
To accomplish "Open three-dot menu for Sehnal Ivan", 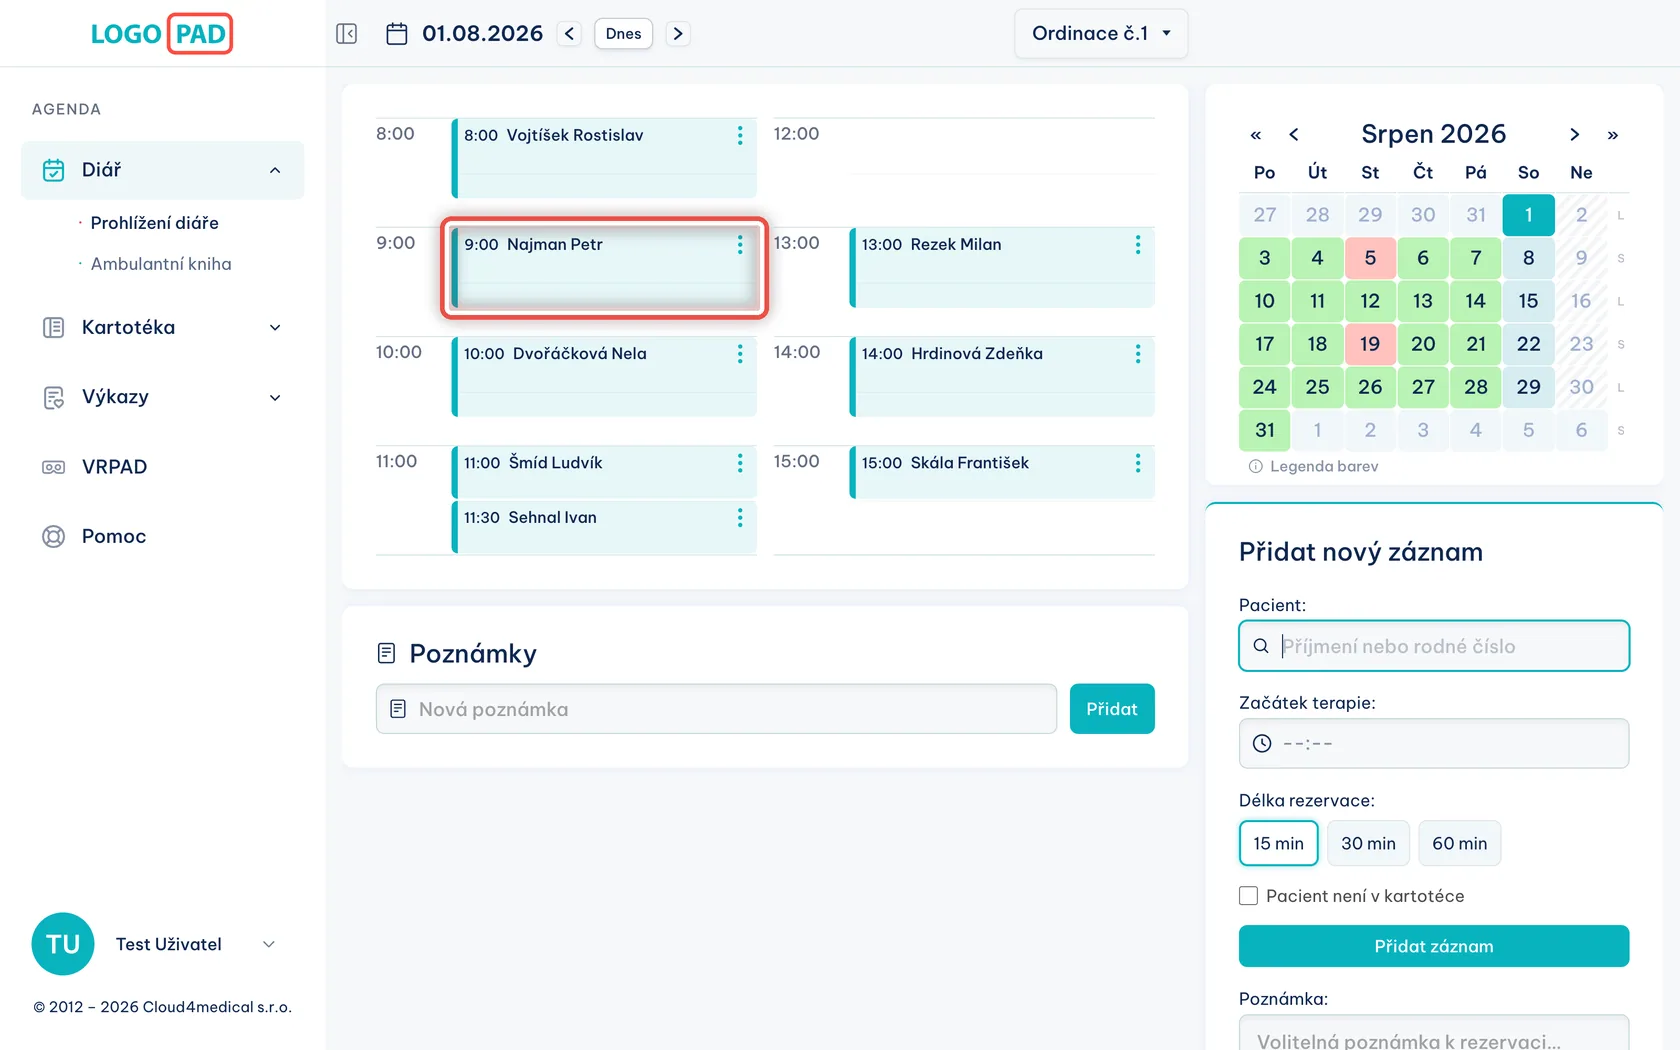I will tap(740, 518).
